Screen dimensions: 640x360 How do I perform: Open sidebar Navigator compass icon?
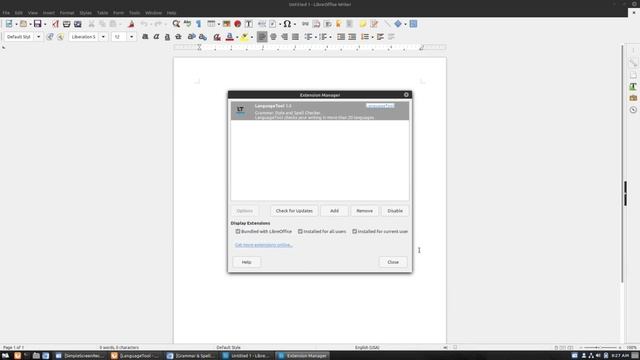[633, 110]
